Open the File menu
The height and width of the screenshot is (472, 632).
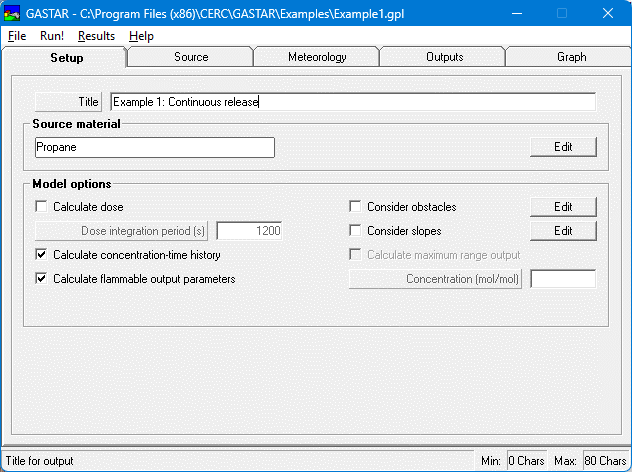[x=16, y=36]
